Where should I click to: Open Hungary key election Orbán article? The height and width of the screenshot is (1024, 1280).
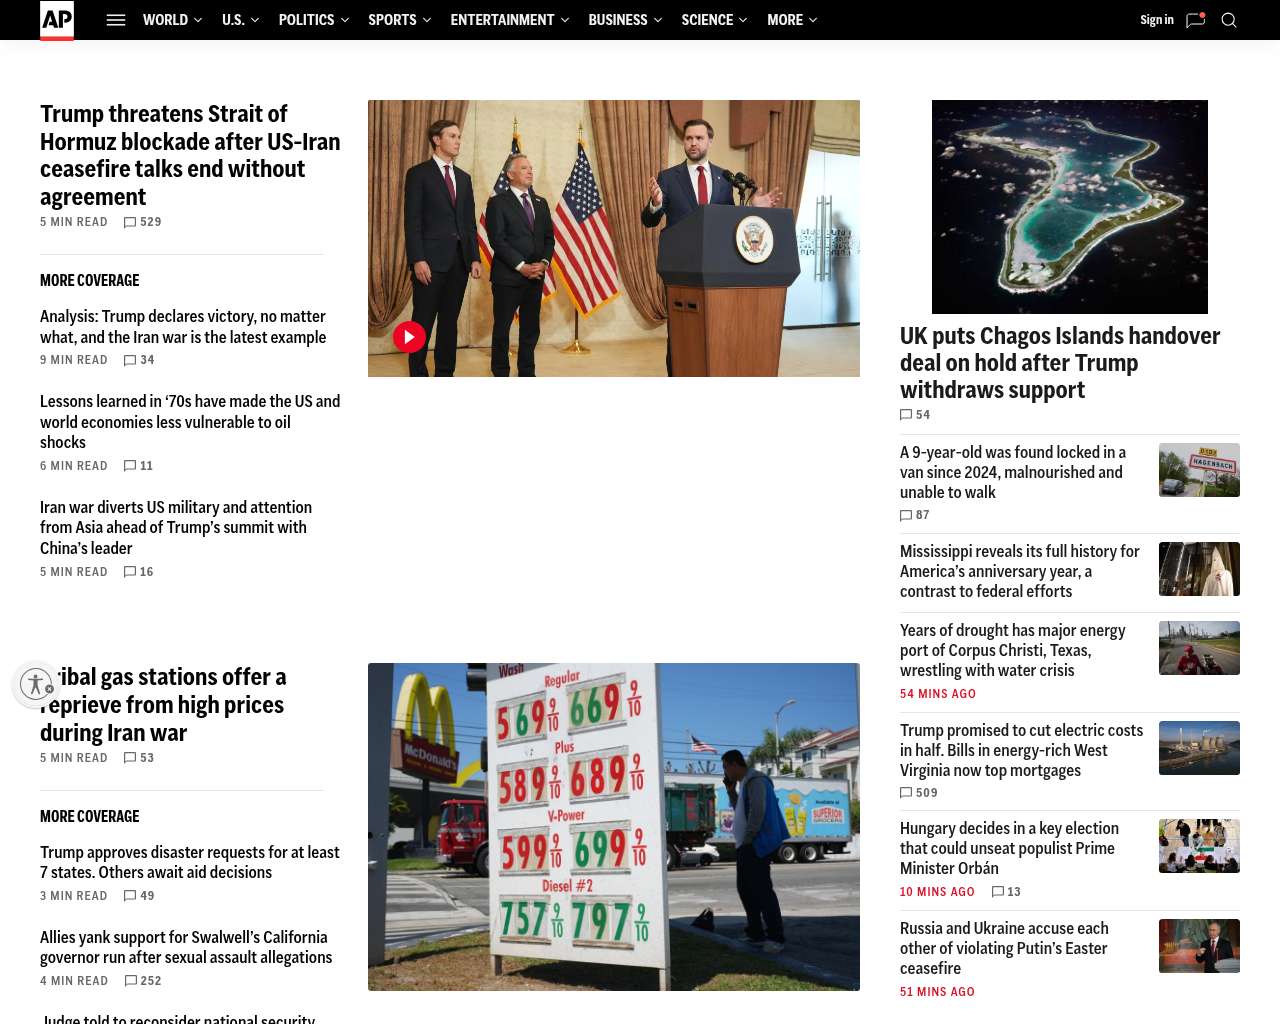[1010, 848]
